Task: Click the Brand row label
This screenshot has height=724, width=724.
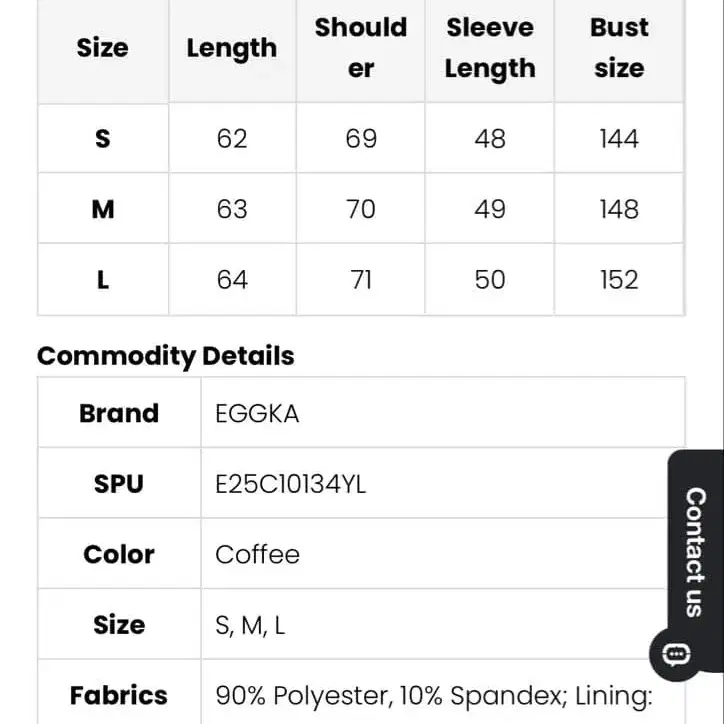Action: pyautogui.click(x=119, y=414)
